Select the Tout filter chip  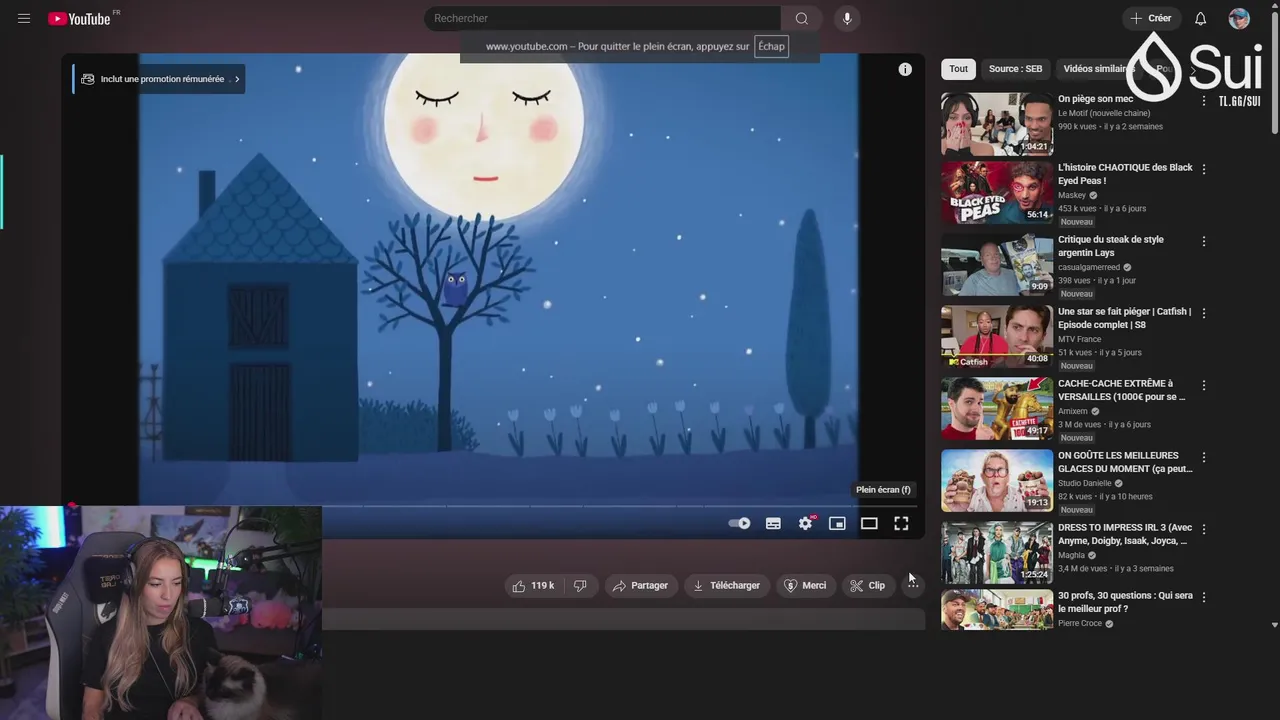click(958, 69)
